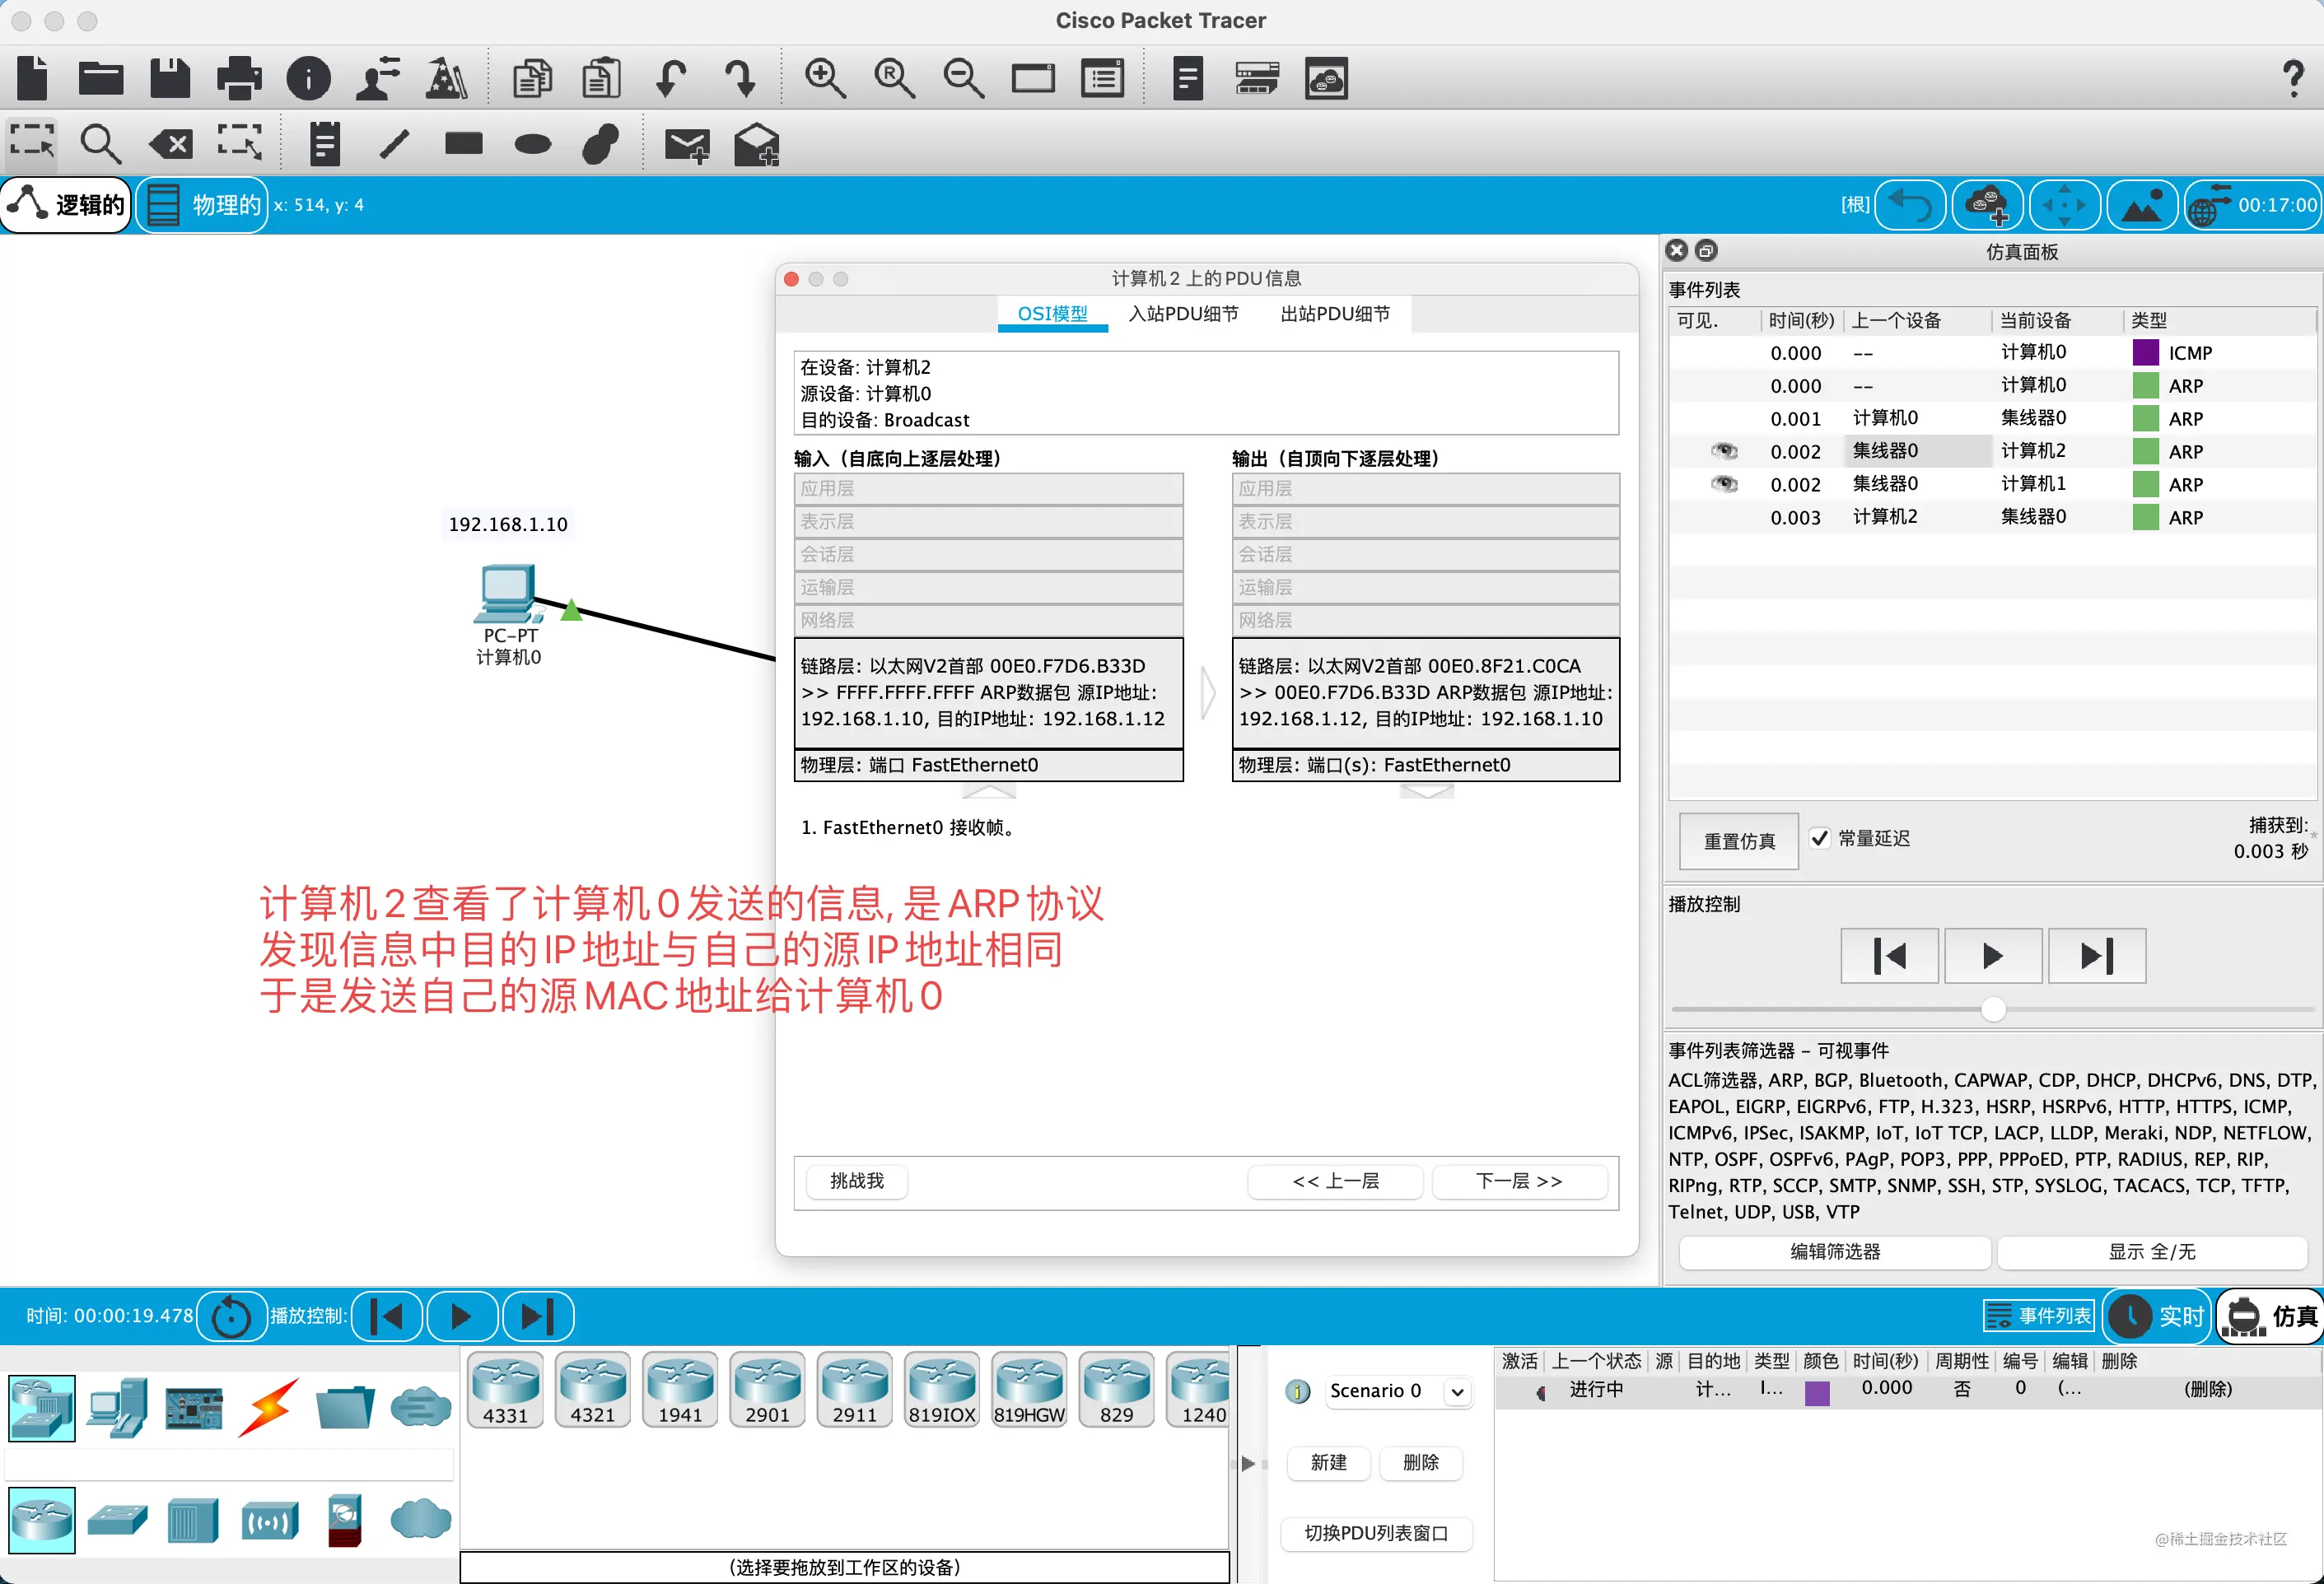Open a file with the folder icon

click(x=101, y=78)
